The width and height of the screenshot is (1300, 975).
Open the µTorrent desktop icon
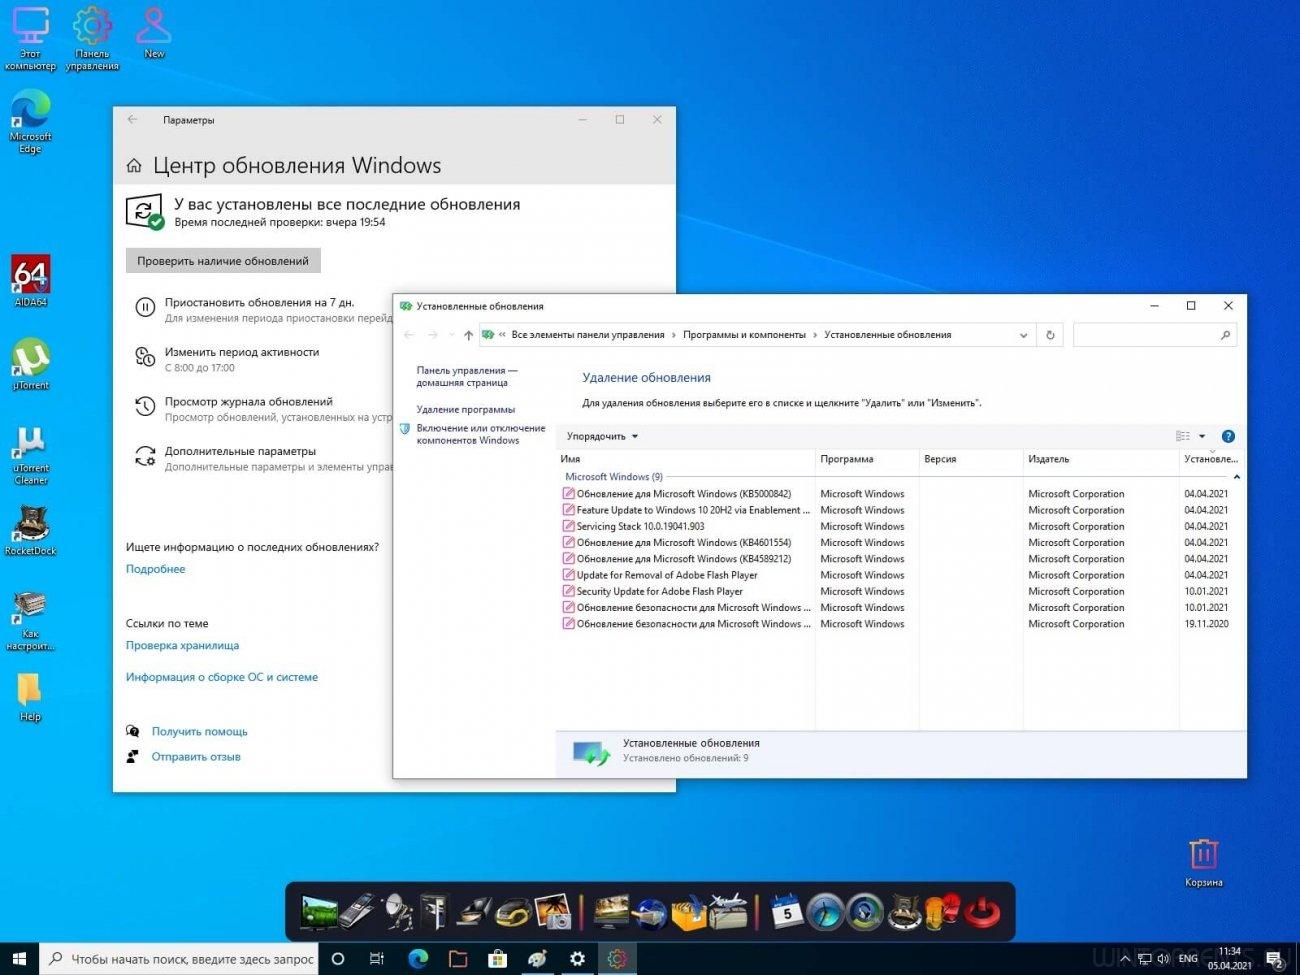(30, 363)
